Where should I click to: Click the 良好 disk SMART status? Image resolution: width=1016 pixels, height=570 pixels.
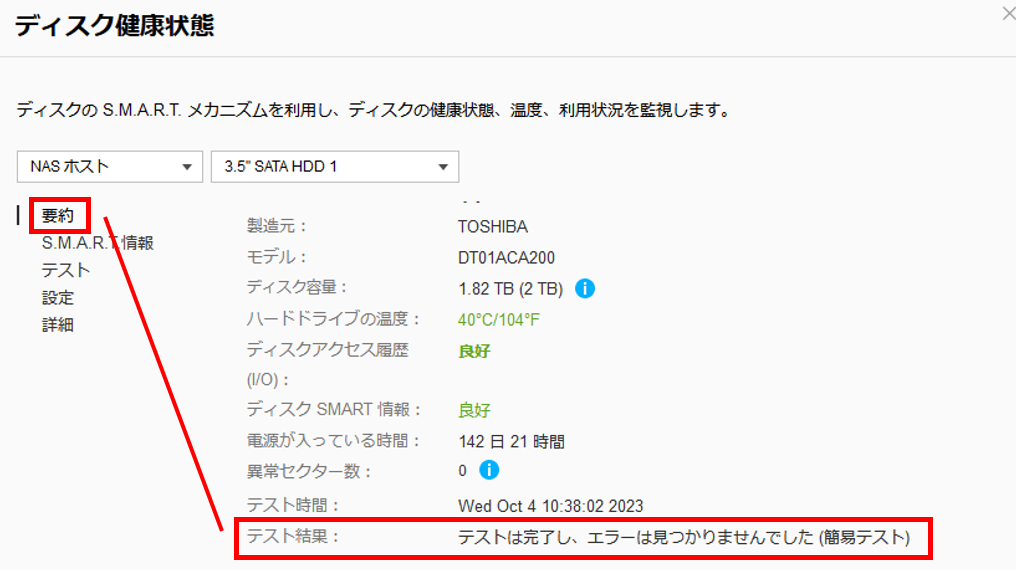click(474, 410)
